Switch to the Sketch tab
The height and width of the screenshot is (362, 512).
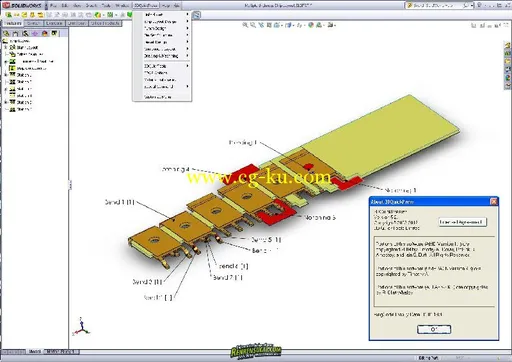pyautogui.click(x=34, y=23)
